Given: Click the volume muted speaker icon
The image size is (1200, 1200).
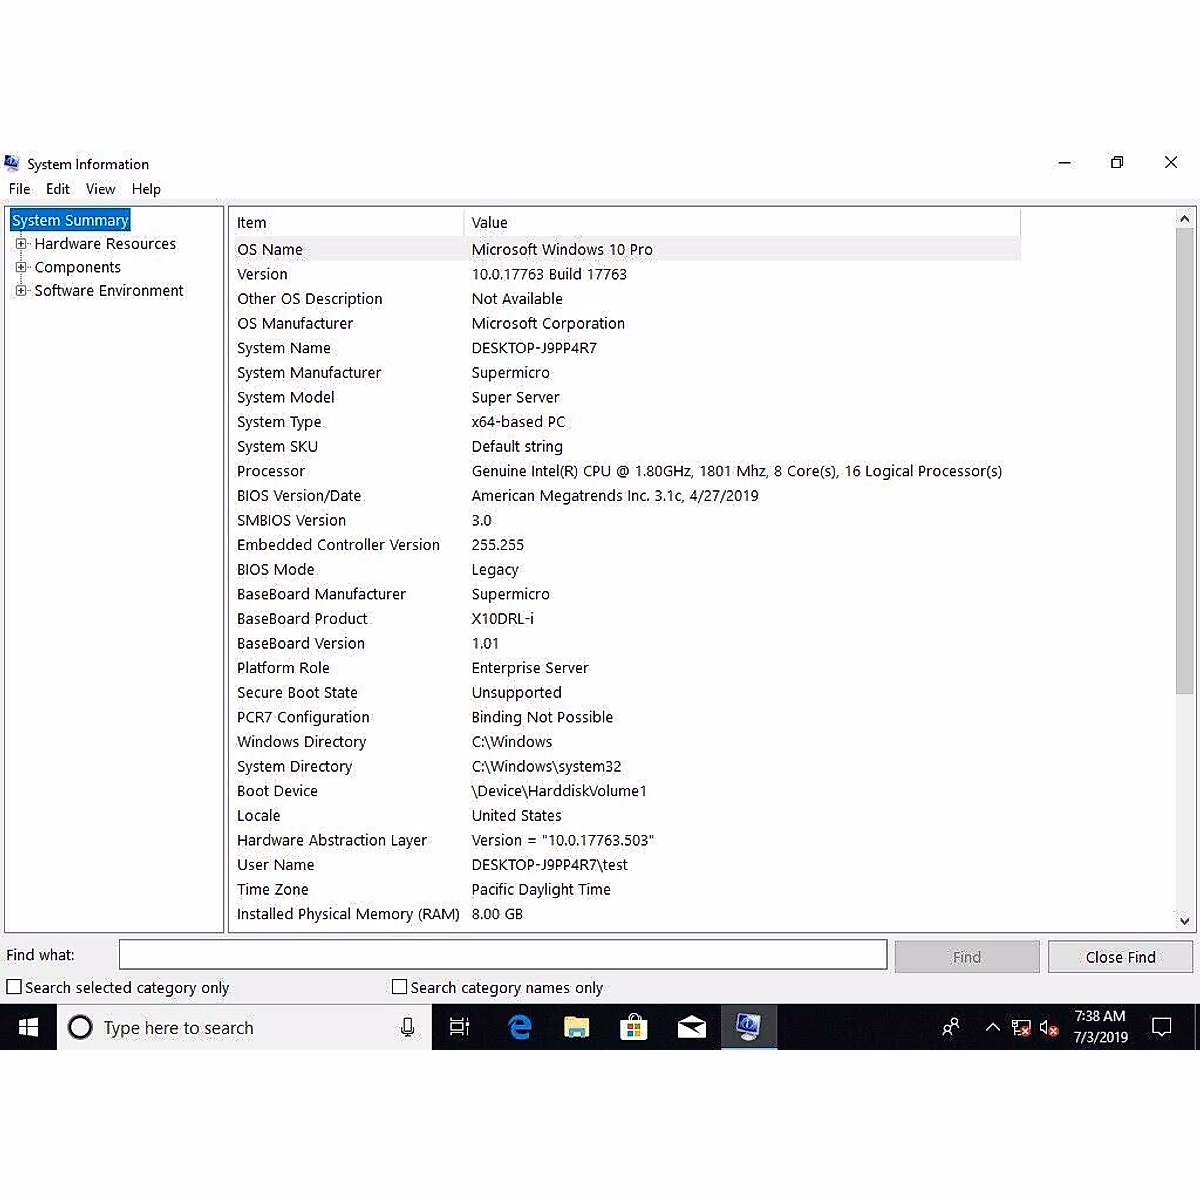Looking at the screenshot, I should (x=1048, y=1028).
